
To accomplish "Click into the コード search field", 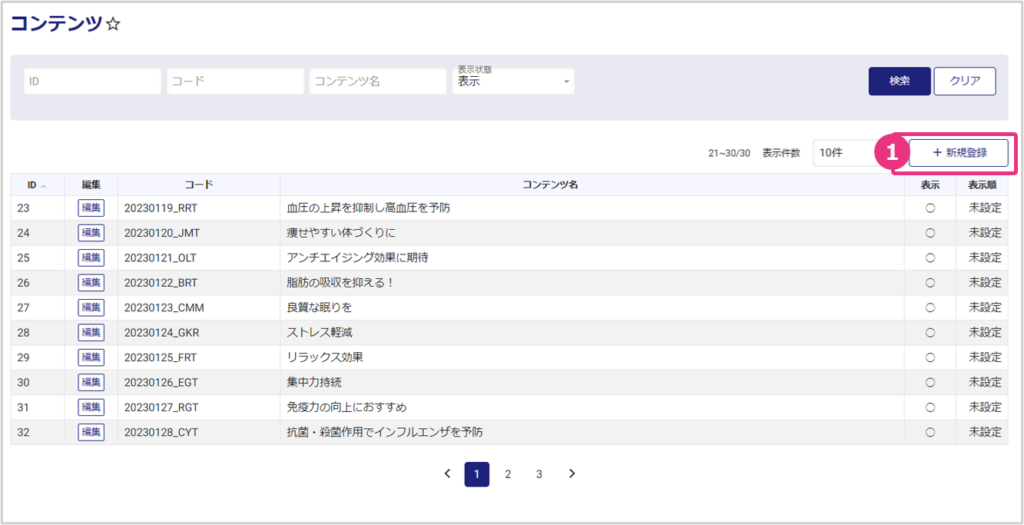I will [235, 81].
